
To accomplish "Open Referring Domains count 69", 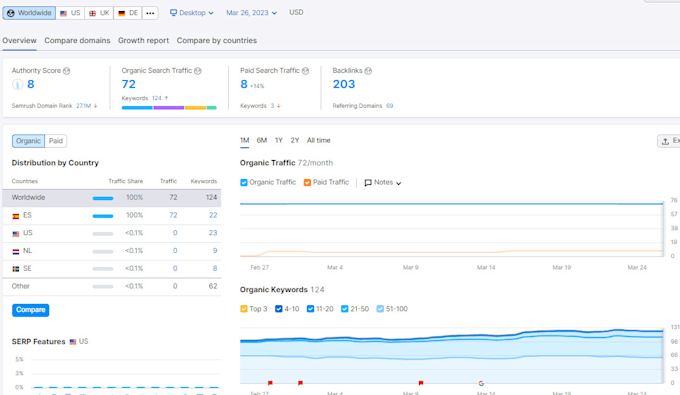I will point(389,106).
